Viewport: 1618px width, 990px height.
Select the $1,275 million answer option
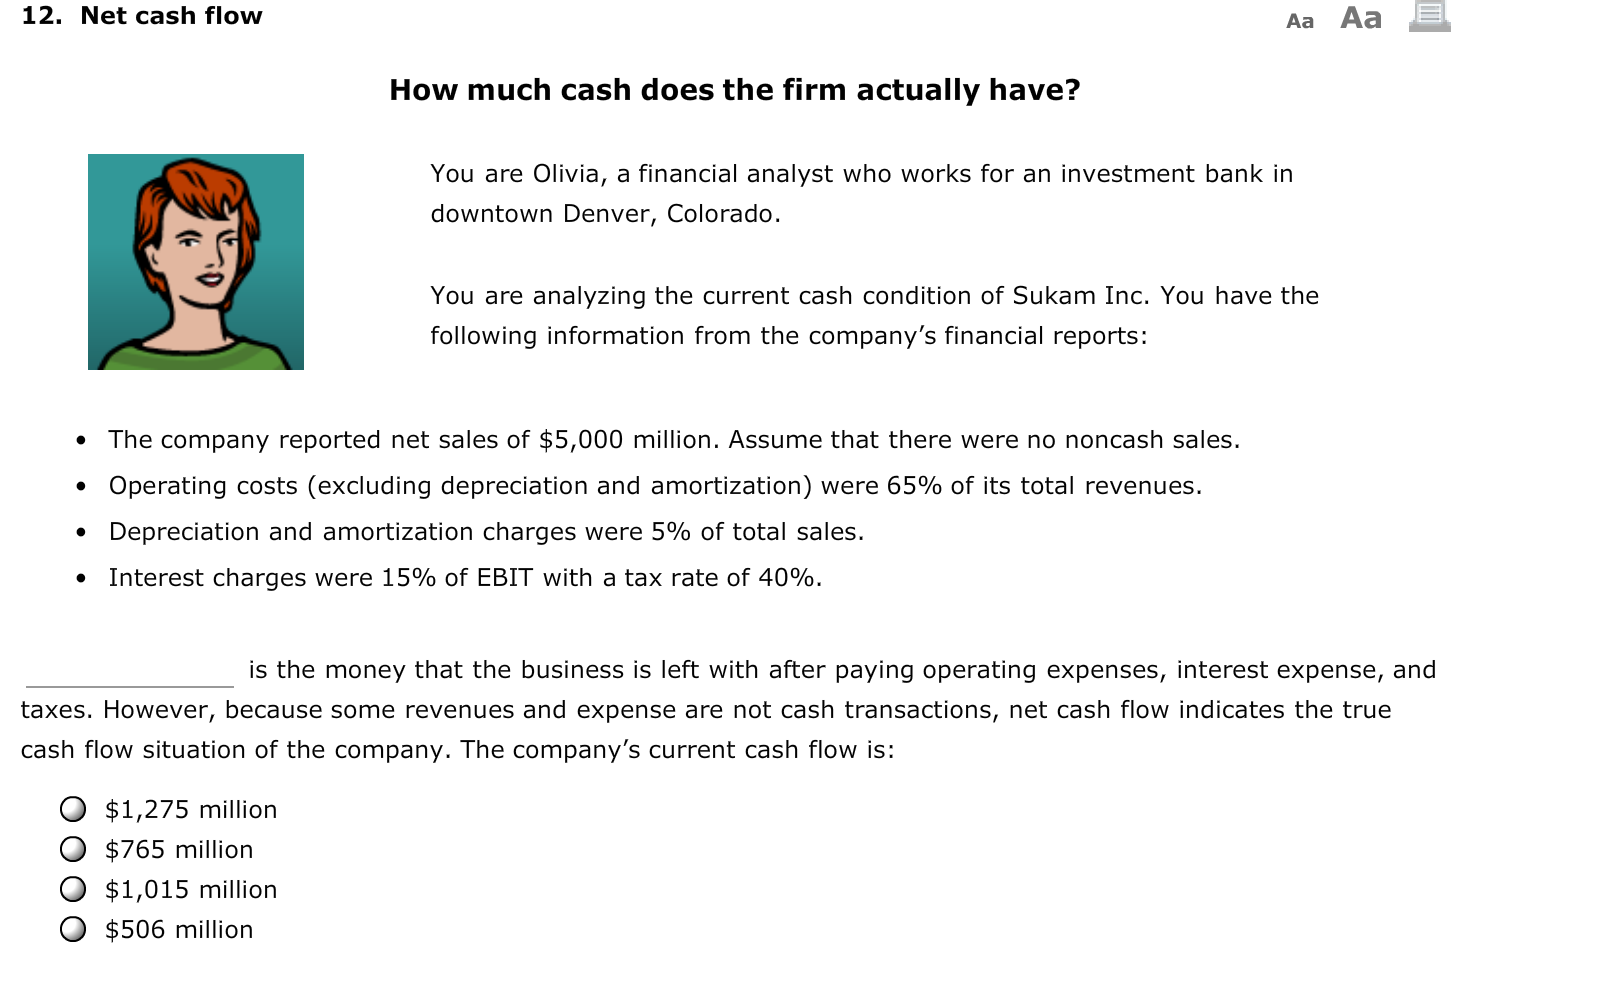click(191, 810)
